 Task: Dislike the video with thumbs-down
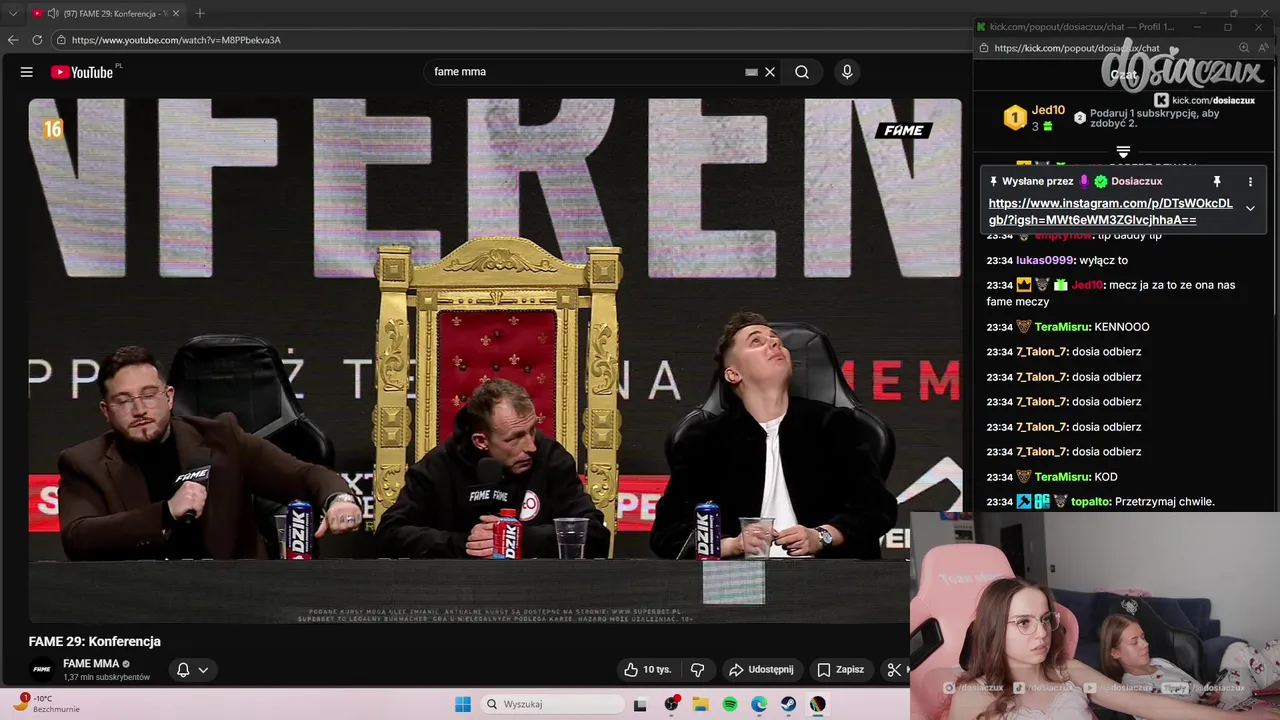point(698,670)
